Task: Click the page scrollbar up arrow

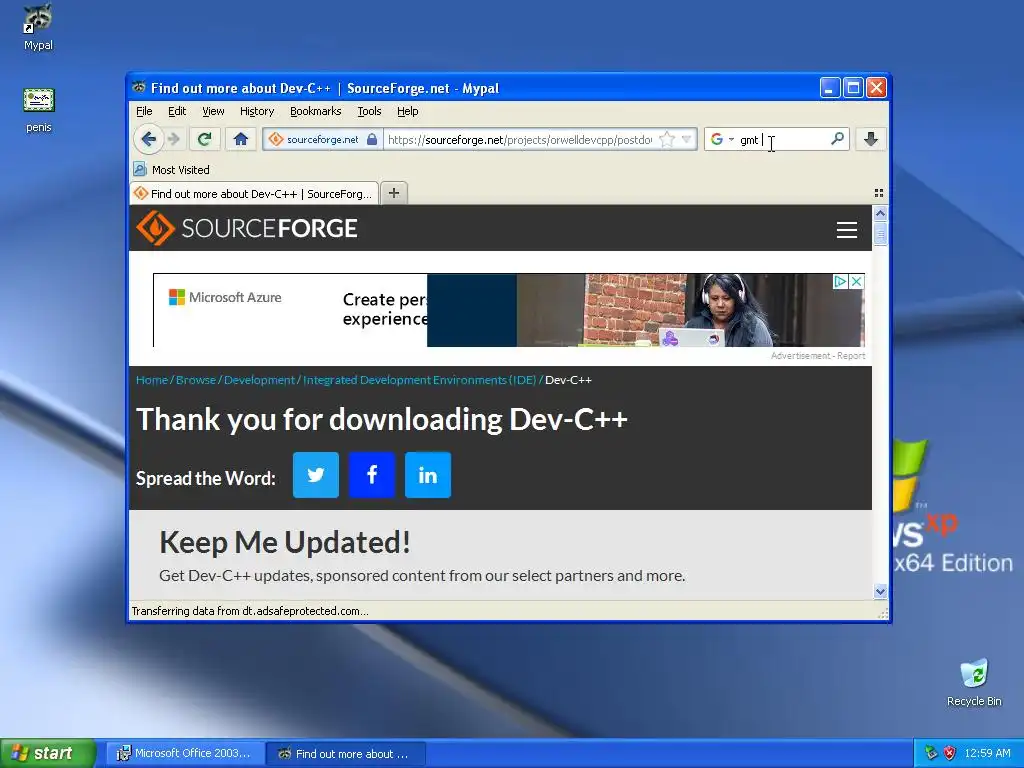Action: click(880, 214)
